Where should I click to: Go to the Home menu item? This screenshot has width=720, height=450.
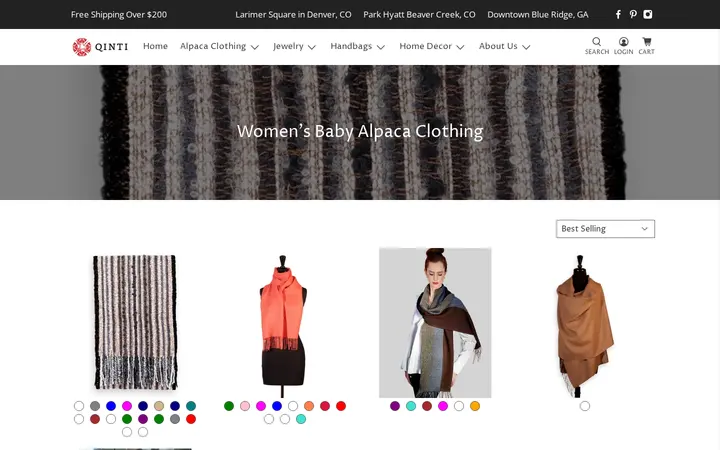tap(155, 46)
